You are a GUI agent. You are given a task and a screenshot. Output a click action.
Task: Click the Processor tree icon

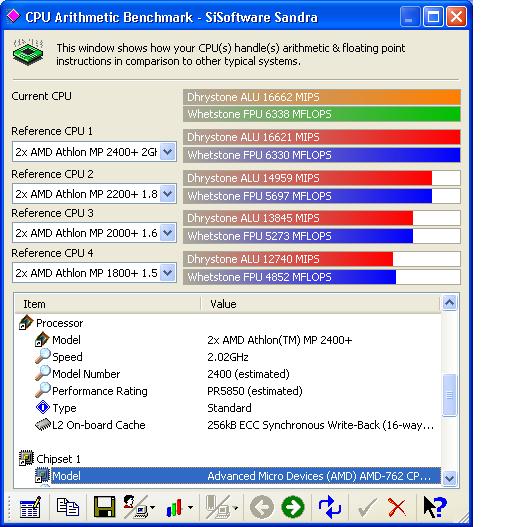(26, 322)
